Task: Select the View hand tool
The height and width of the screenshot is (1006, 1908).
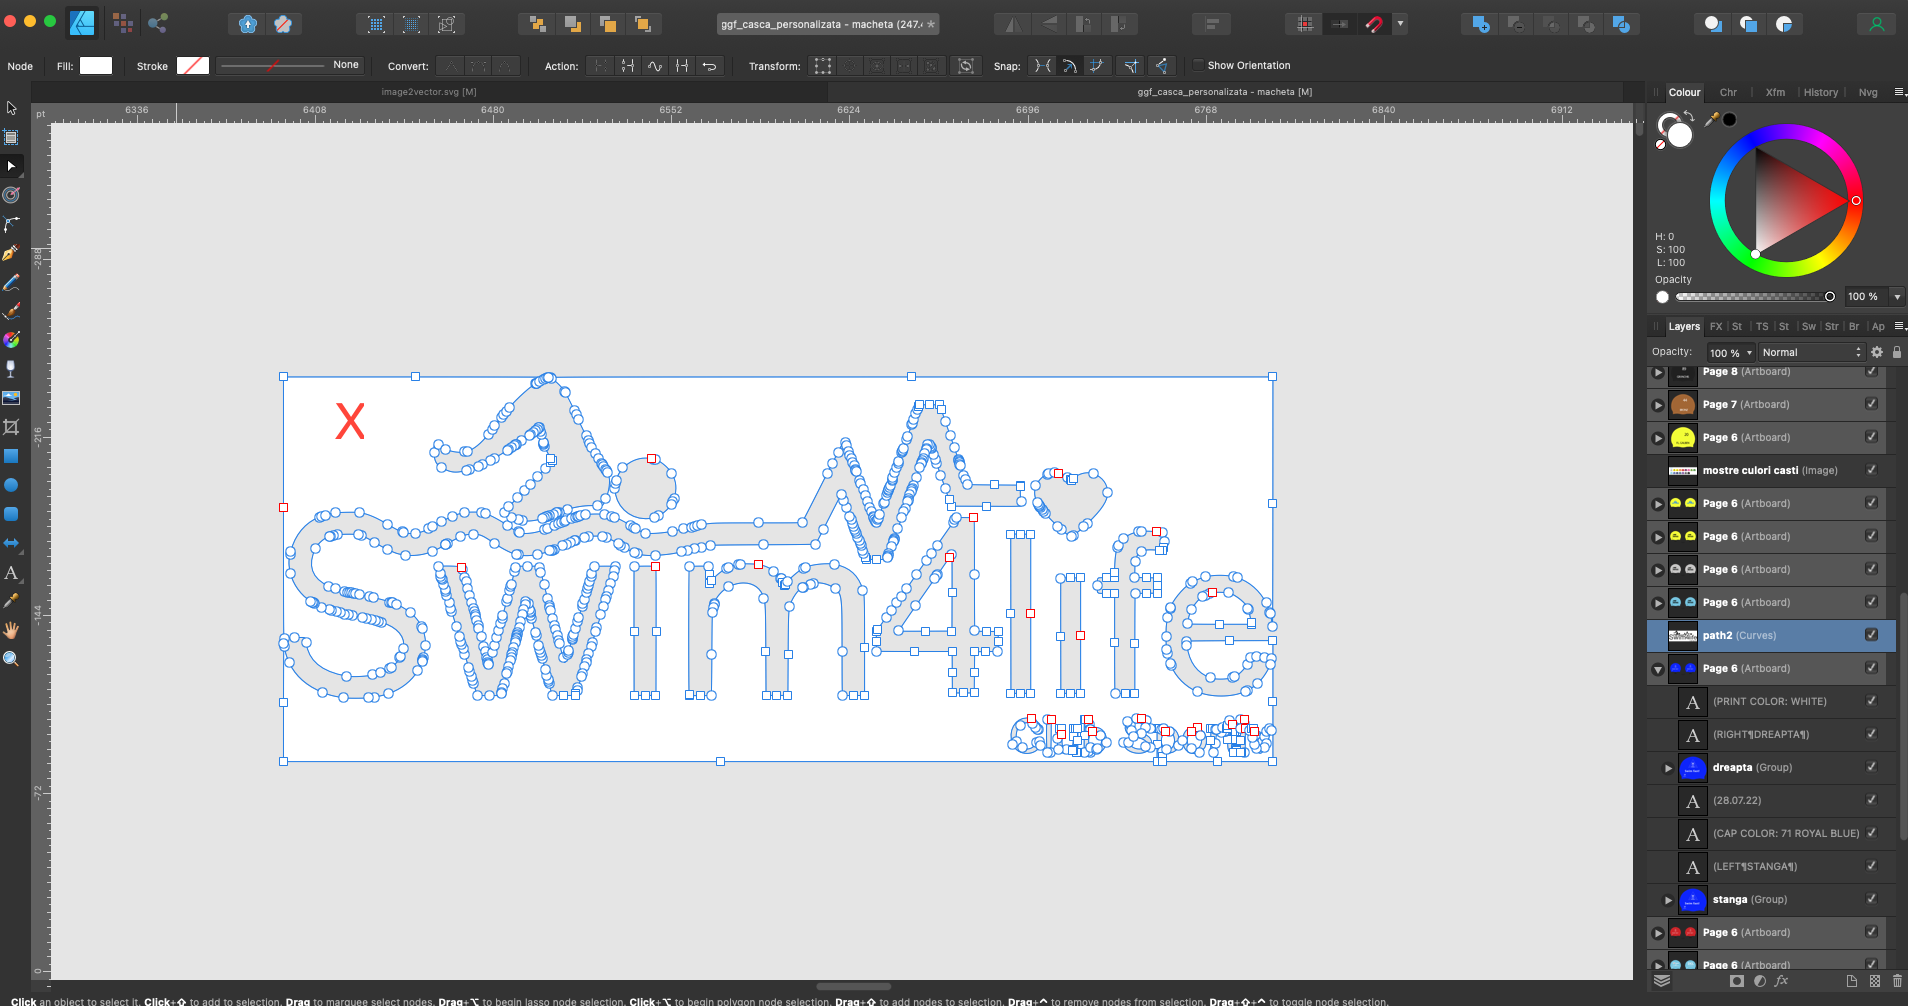Action: pos(12,630)
